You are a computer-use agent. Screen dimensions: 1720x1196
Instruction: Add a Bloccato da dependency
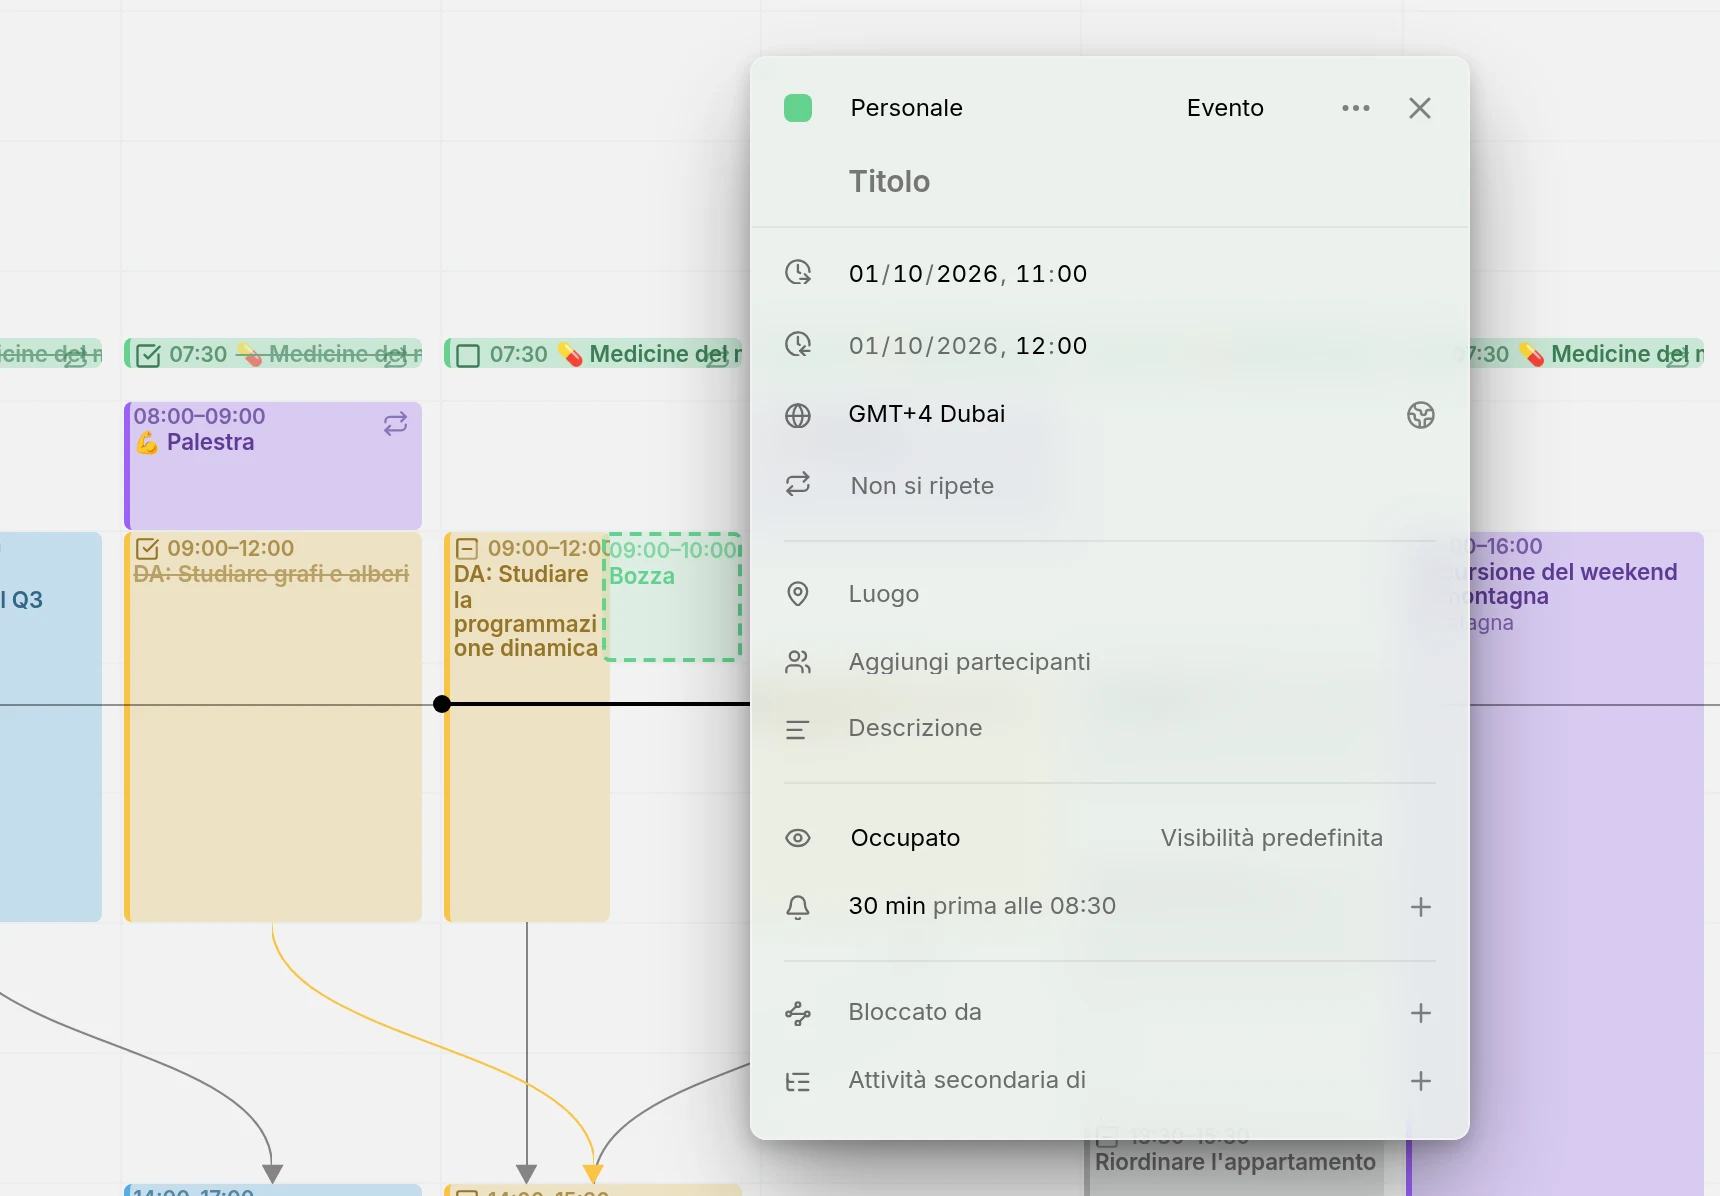1420,1013
